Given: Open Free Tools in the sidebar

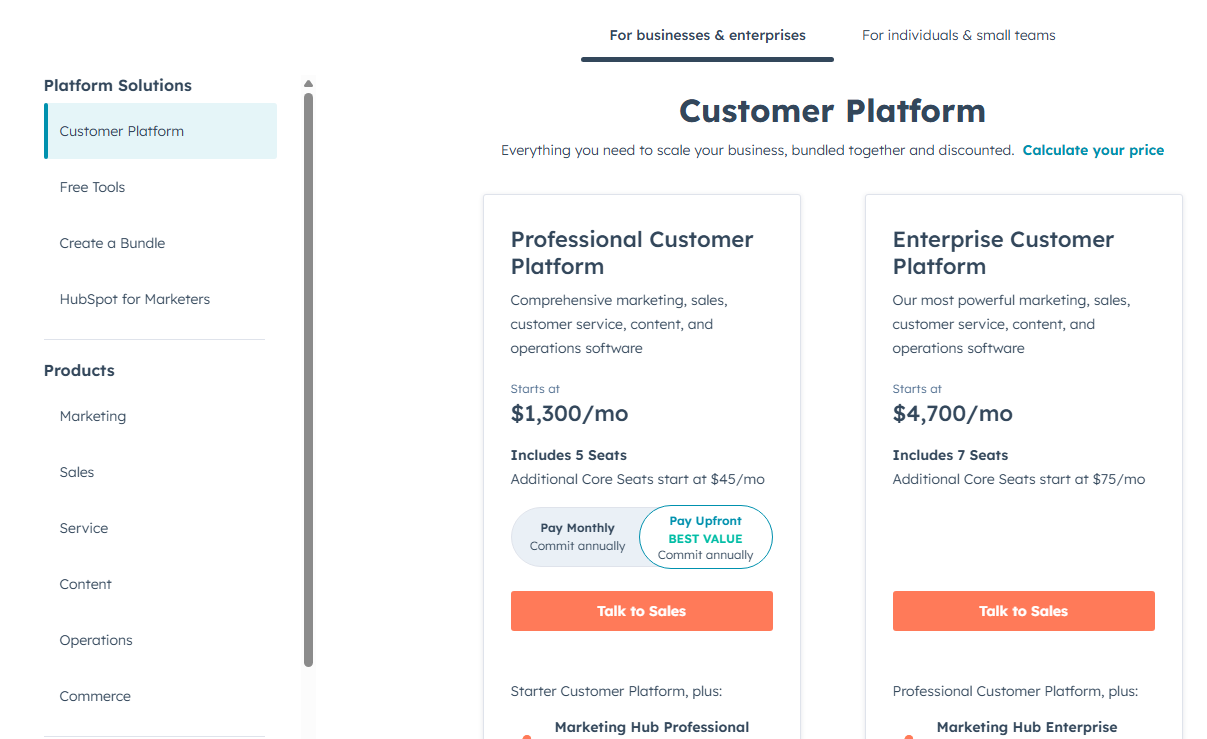Looking at the screenshot, I should coord(92,187).
